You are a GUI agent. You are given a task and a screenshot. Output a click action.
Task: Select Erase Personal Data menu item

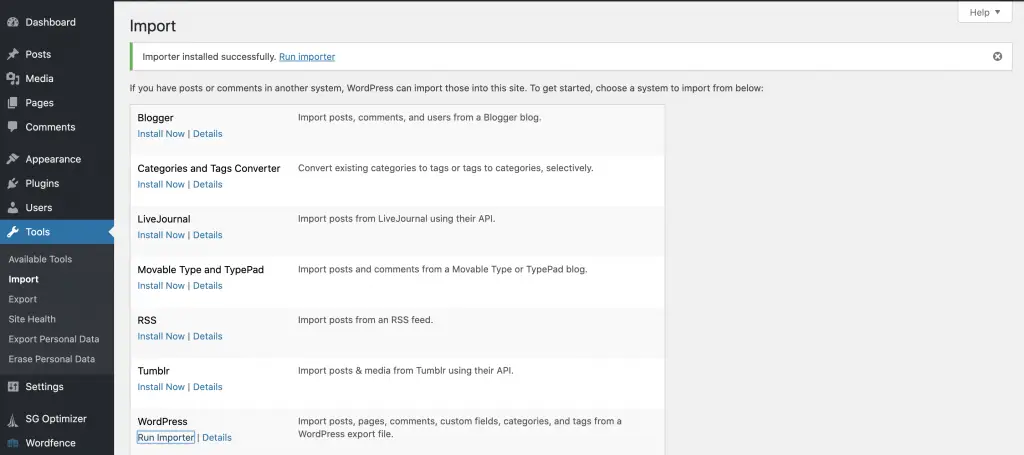(51, 359)
